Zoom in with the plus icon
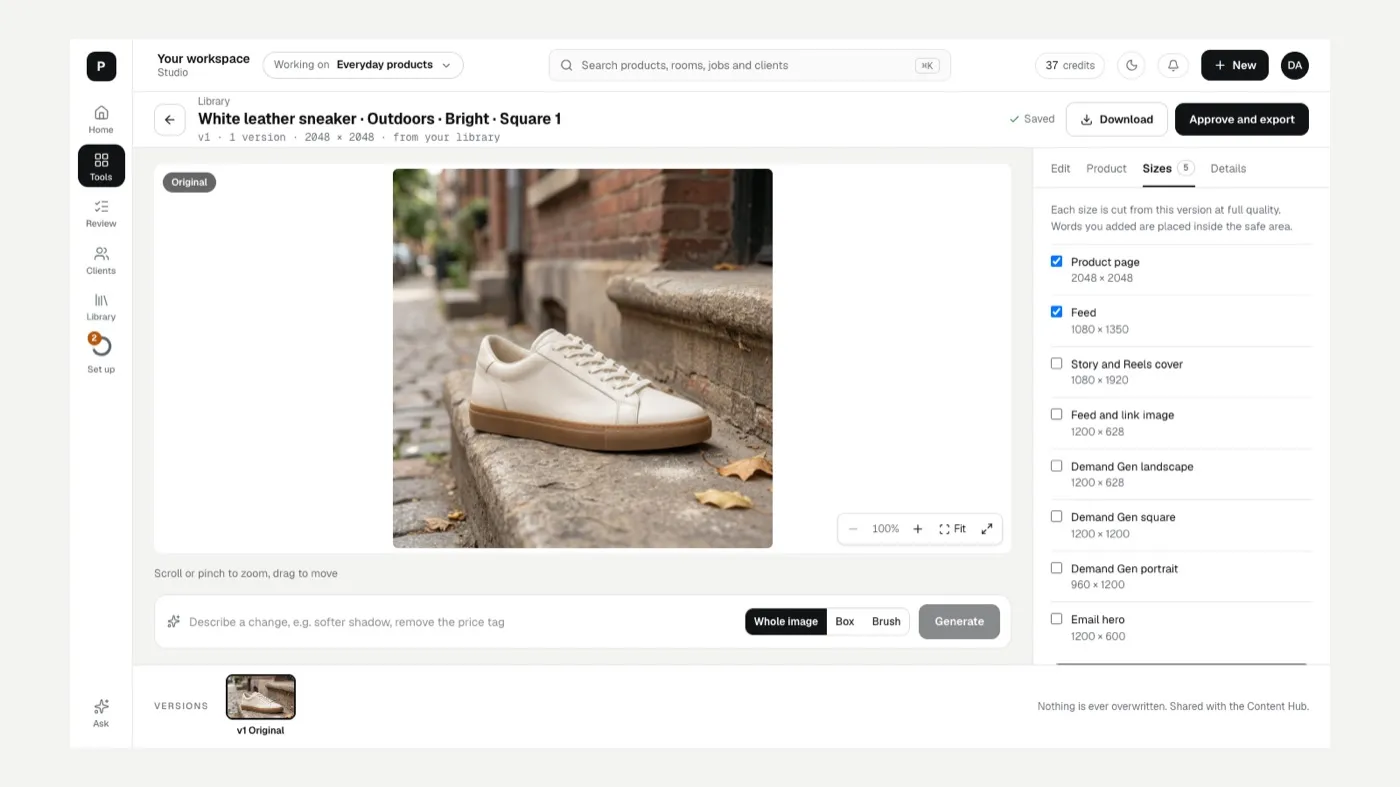1400x787 pixels. [918, 529]
